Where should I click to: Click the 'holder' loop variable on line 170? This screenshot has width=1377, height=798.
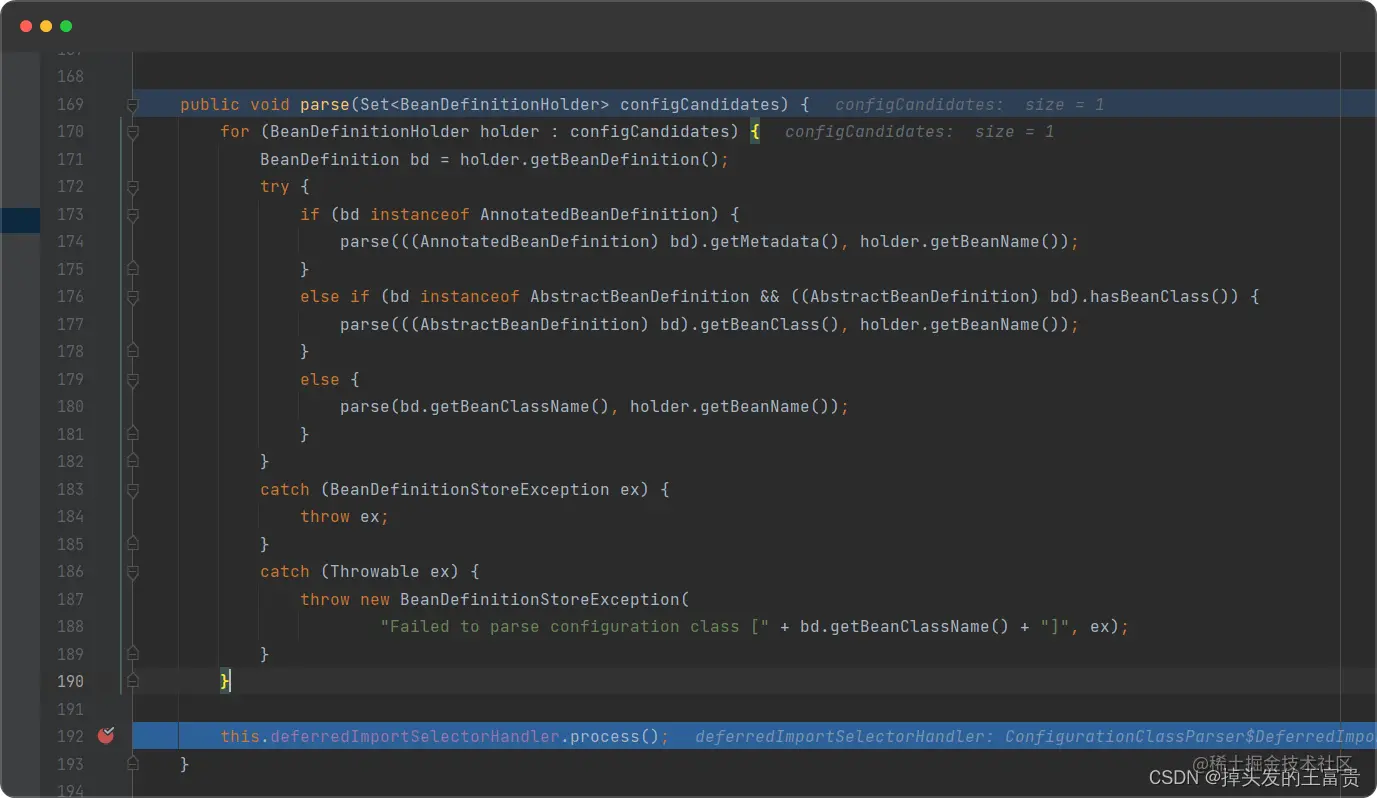510,132
